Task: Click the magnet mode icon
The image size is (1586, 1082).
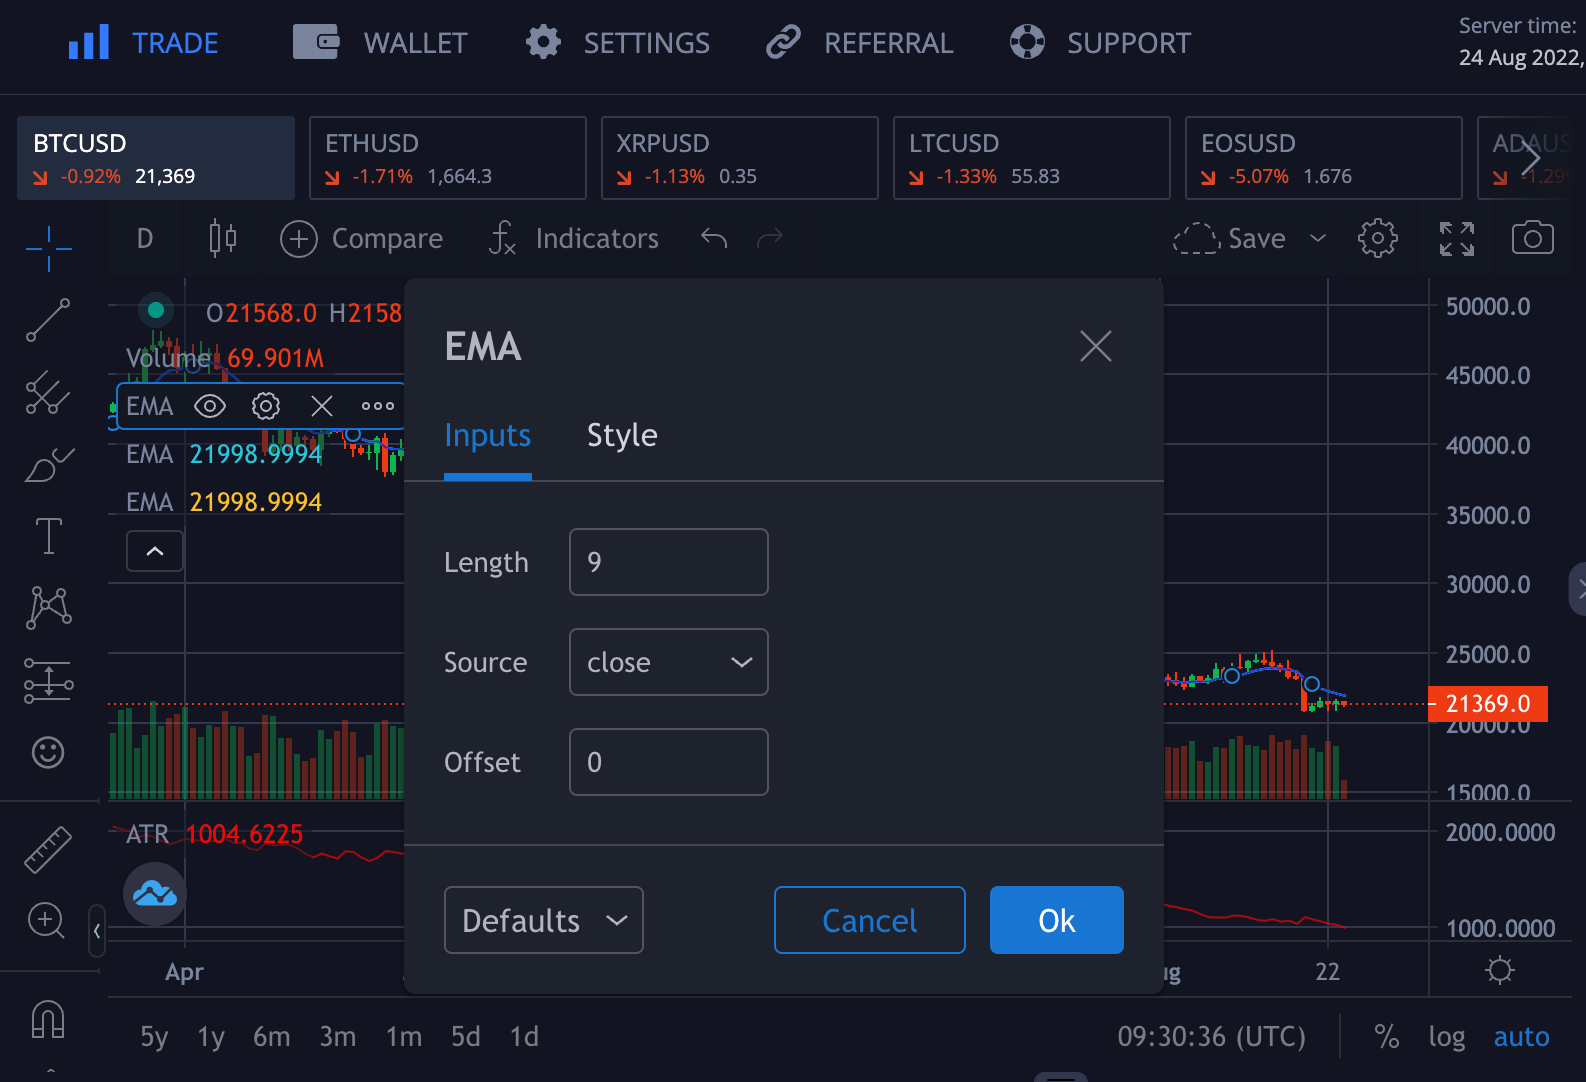Action: [x=48, y=1019]
